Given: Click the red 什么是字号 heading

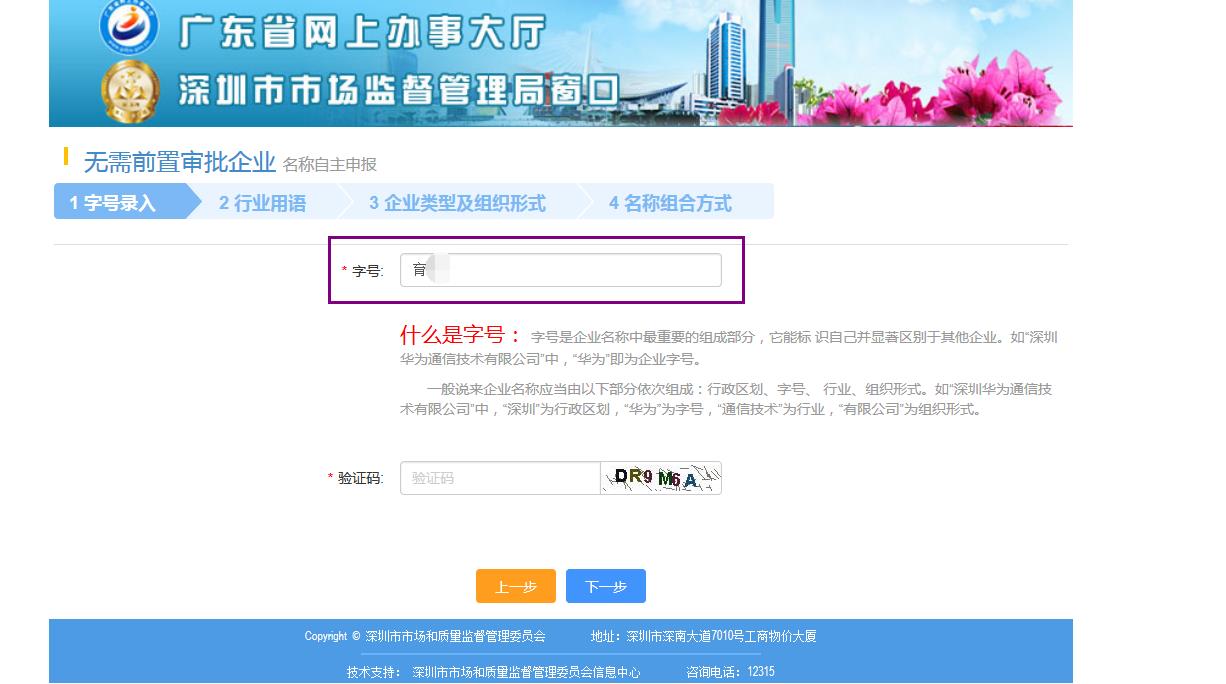Looking at the screenshot, I should pyautogui.click(x=460, y=335).
